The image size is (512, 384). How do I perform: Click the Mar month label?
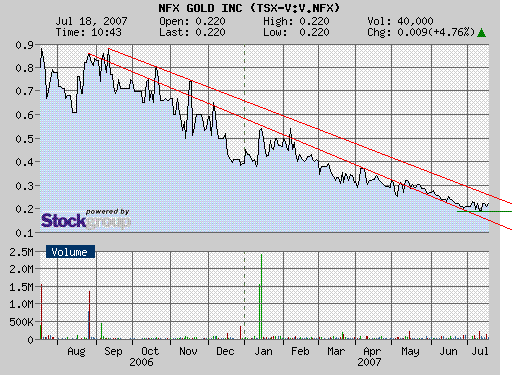(336, 351)
